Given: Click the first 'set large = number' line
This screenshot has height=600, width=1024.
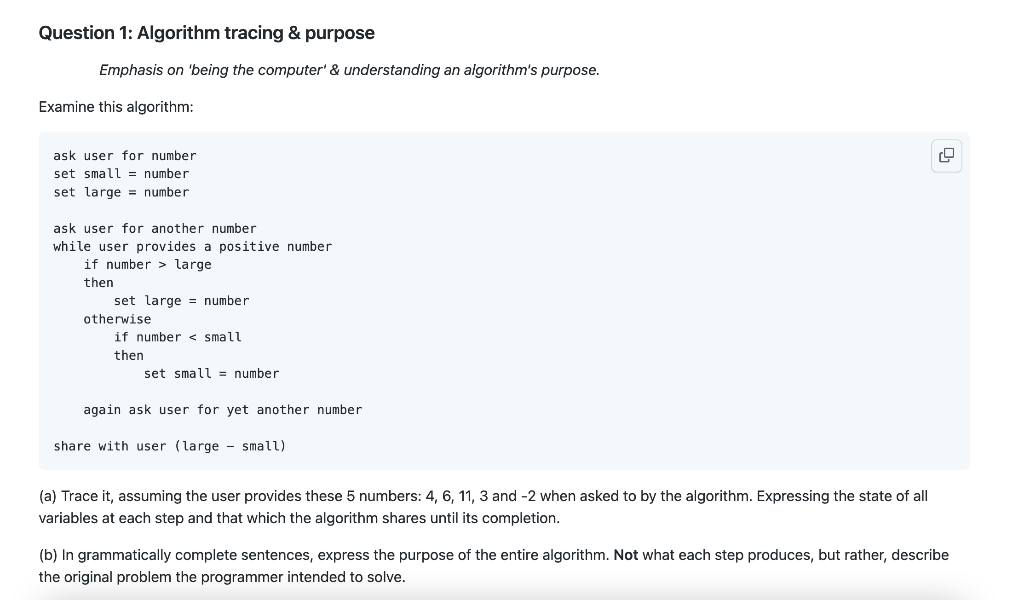Looking at the screenshot, I should click(121, 192).
